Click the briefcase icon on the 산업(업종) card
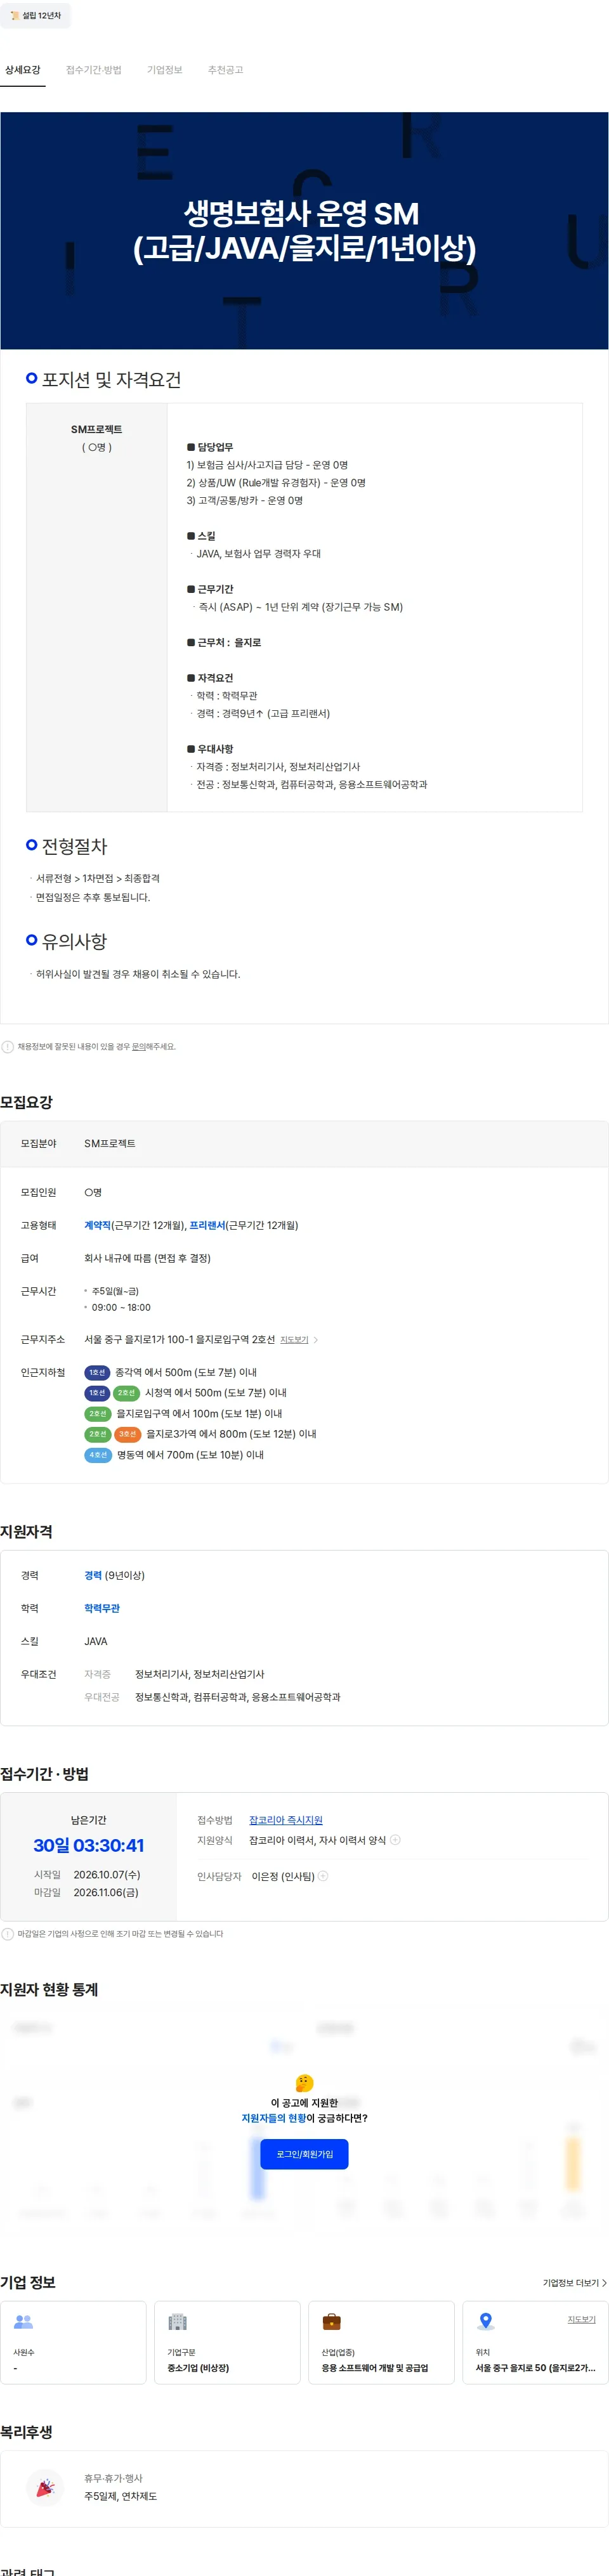The width and height of the screenshot is (609, 2576). coord(332,2322)
